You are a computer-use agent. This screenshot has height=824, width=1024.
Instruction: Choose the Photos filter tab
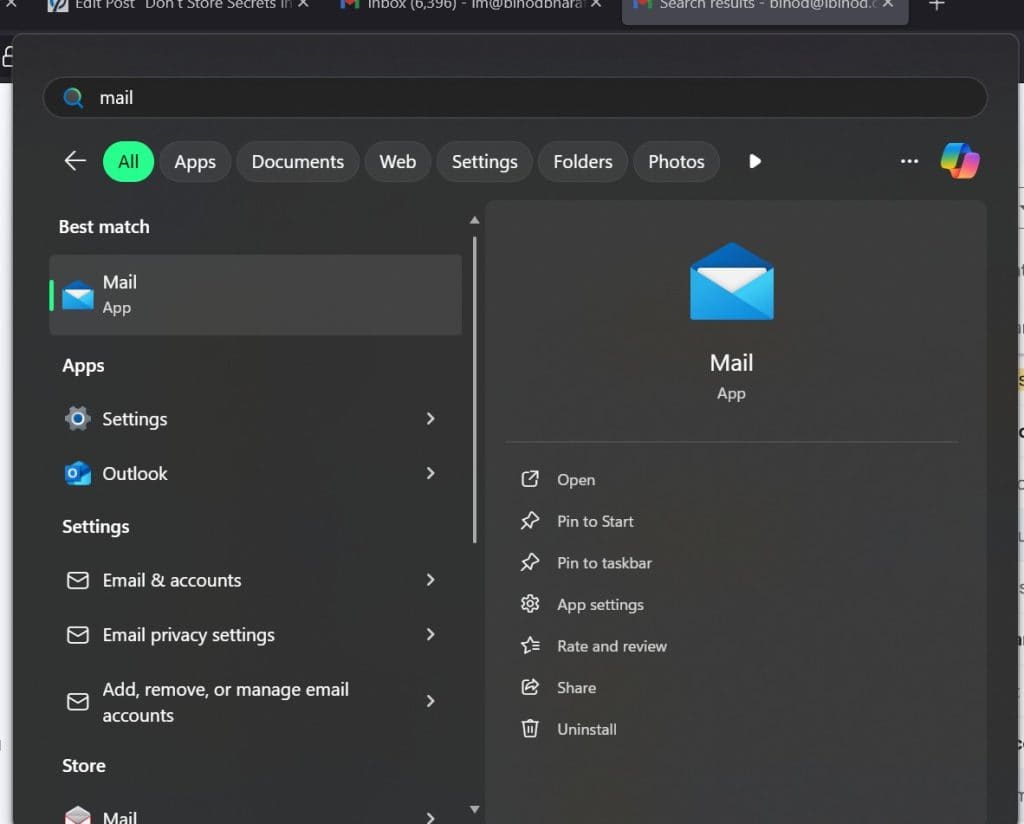pos(676,162)
